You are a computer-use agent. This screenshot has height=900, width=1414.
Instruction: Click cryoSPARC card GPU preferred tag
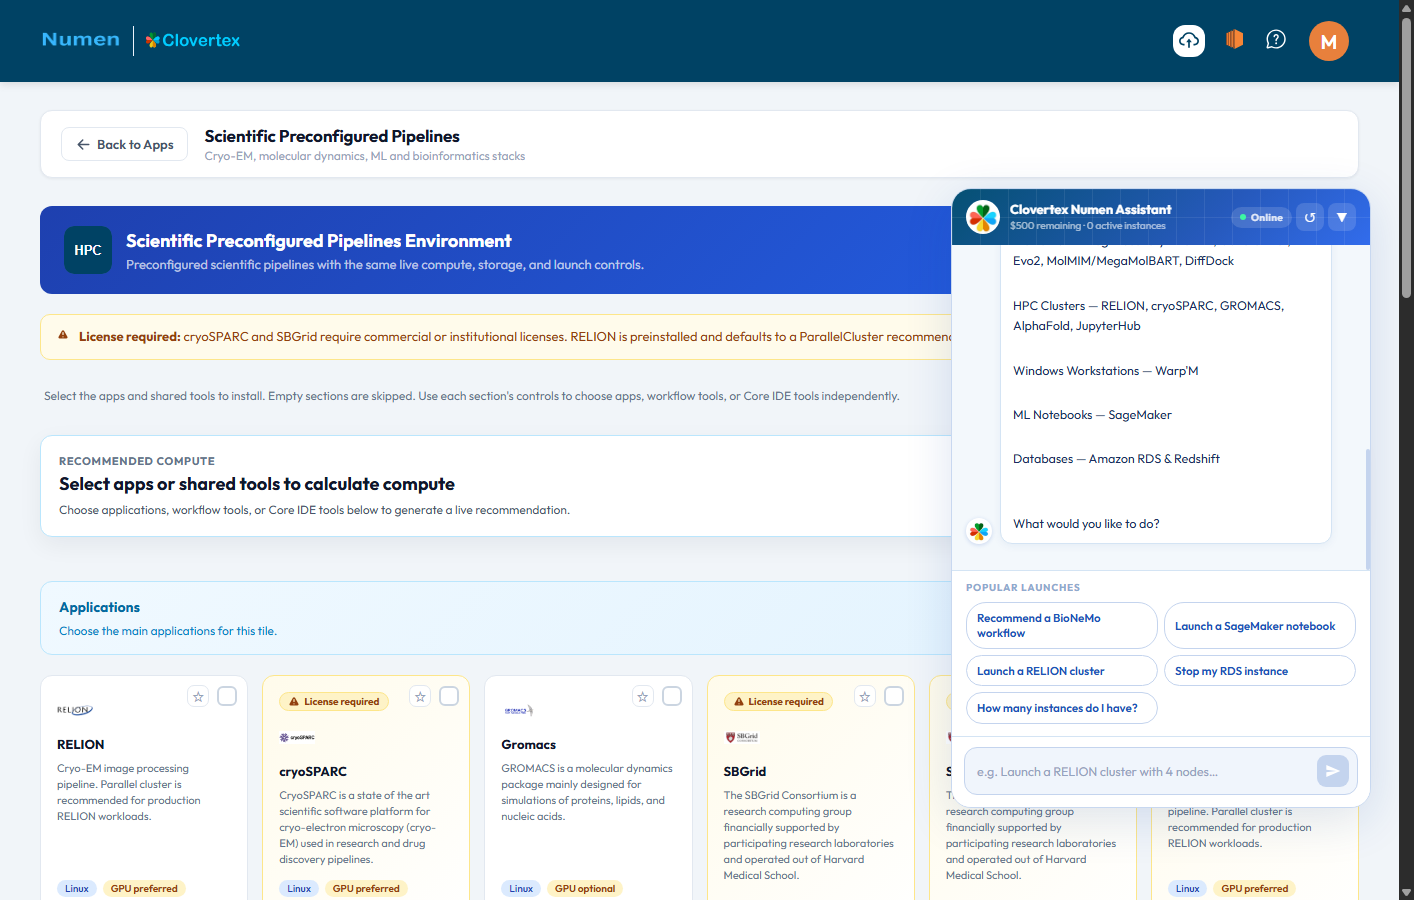pyautogui.click(x=366, y=888)
